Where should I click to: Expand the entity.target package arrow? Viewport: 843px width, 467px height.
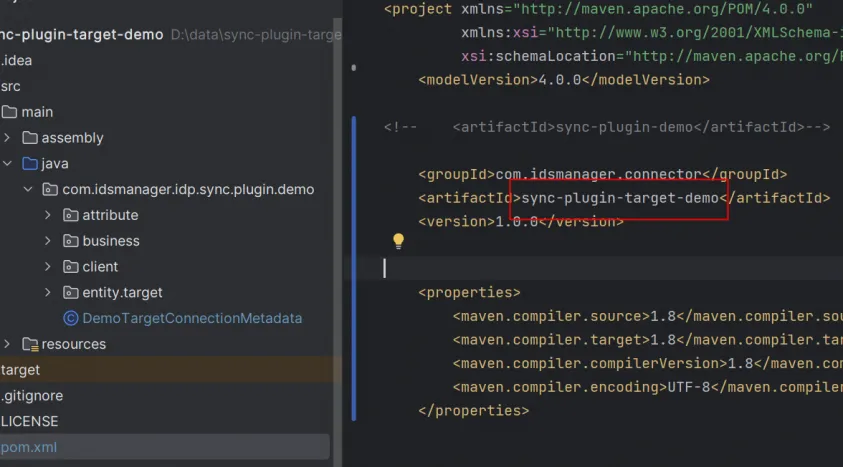(x=47, y=293)
